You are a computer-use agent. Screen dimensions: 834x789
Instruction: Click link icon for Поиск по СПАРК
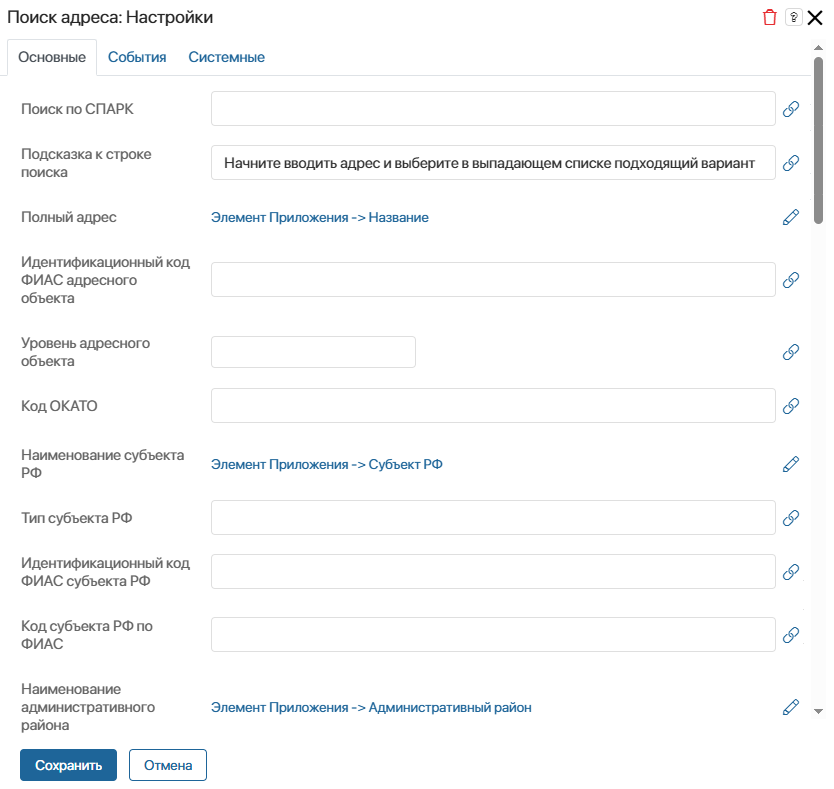pos(790,109)
